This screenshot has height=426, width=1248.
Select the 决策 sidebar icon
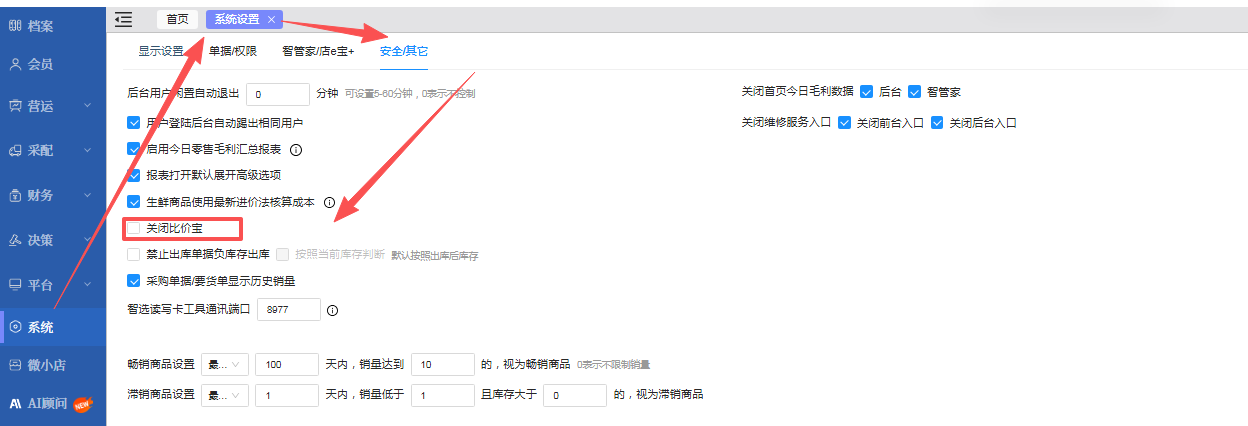(x=15, y=240)
